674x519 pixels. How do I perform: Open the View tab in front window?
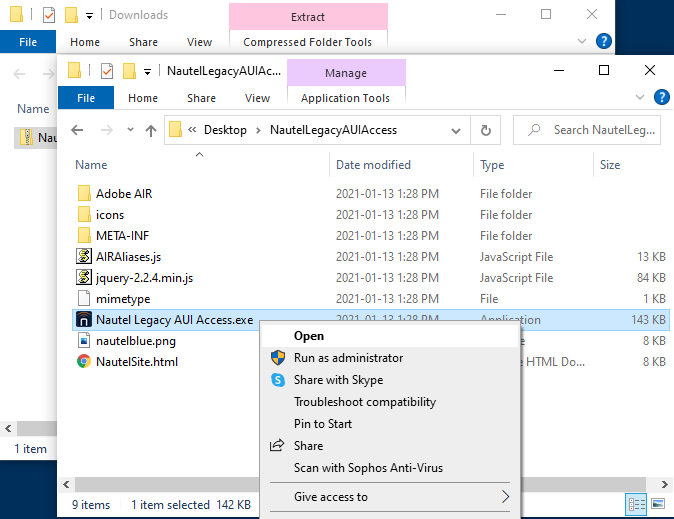(x=257, y=98)
